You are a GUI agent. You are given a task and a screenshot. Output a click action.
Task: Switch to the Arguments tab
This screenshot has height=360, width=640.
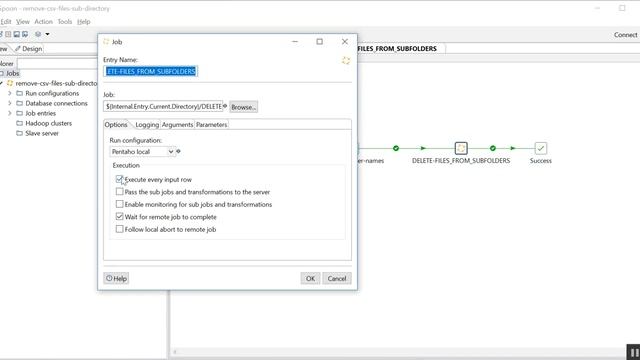(177, 125)
